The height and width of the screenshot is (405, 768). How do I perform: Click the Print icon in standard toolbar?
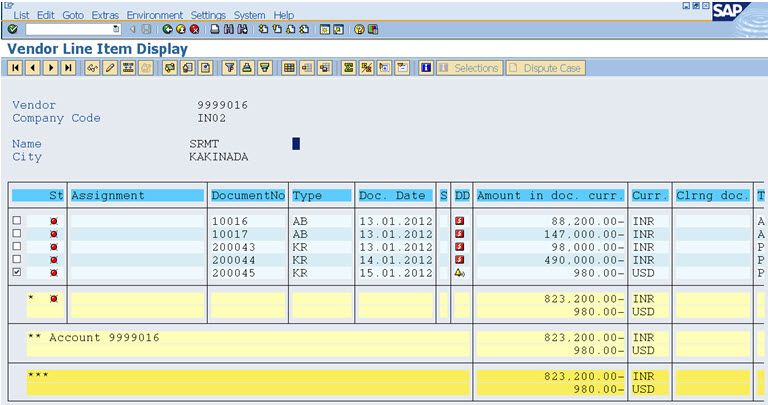click(x=215, y=29)
